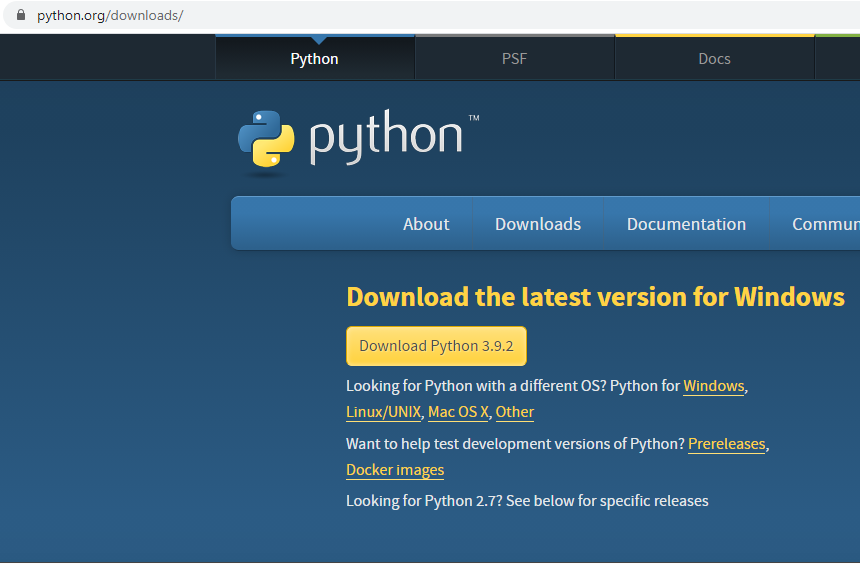Click the python.org/downloads/ URL field

110,16
